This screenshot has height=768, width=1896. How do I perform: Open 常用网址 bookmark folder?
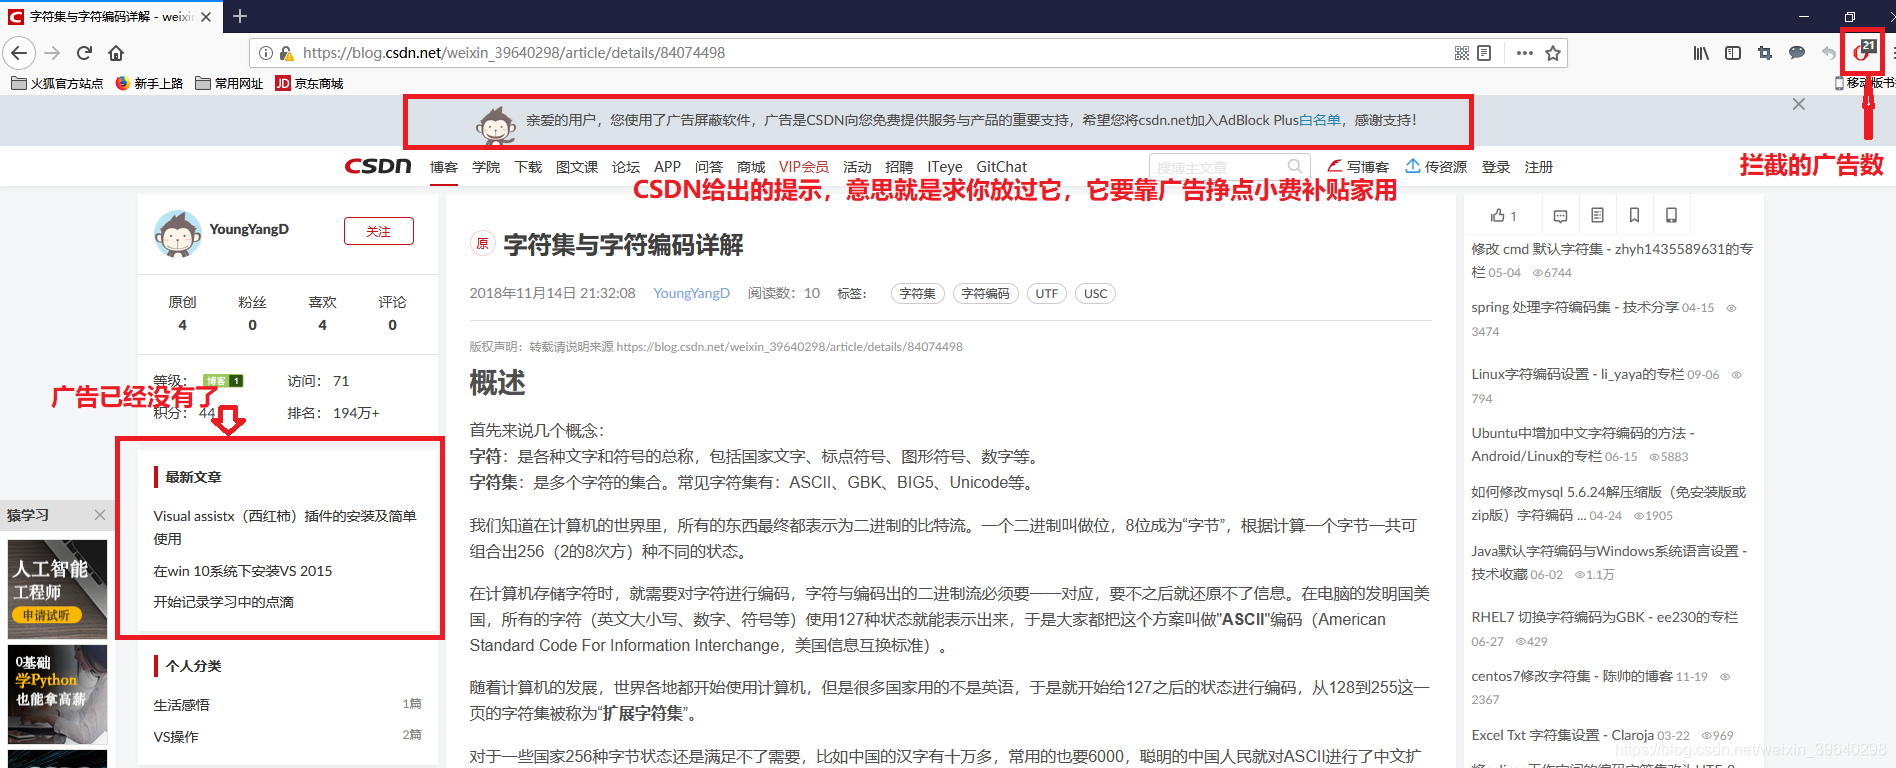[229, 83]
